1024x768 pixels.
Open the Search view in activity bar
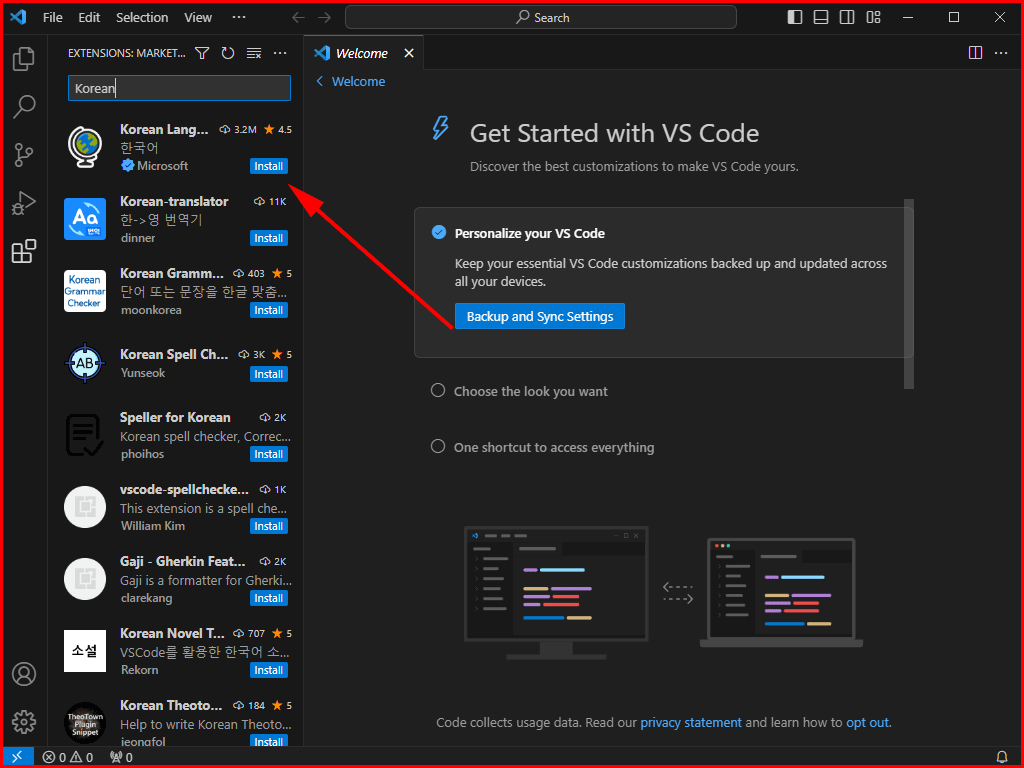[x=24, y=106]
